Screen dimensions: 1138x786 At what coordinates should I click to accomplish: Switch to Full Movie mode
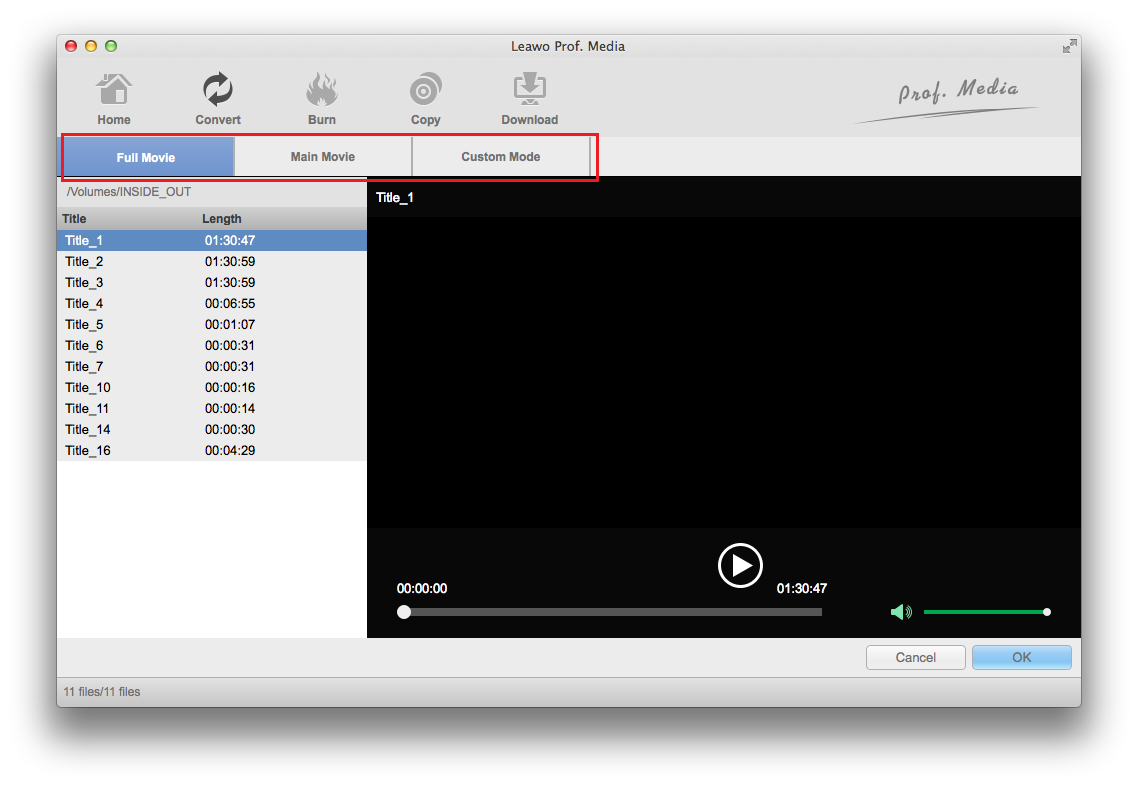coord(146,157)
